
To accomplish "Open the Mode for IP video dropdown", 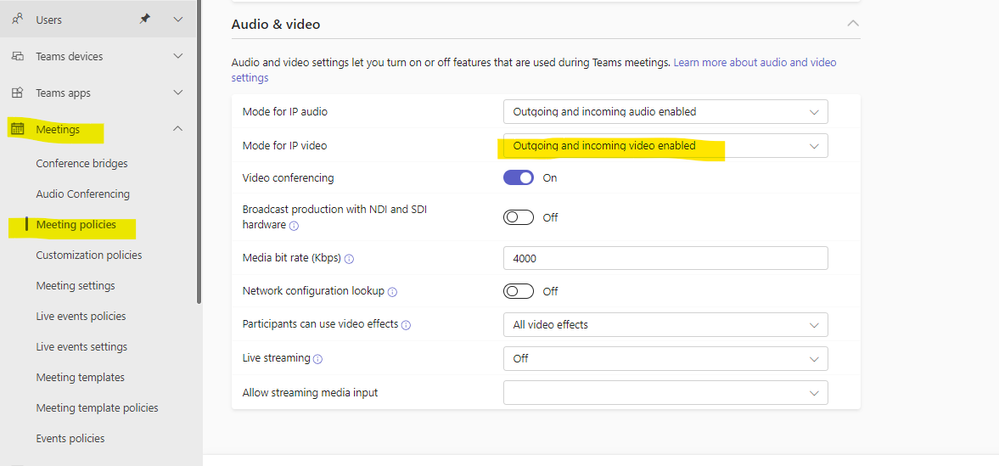I will tap(665, 145).
